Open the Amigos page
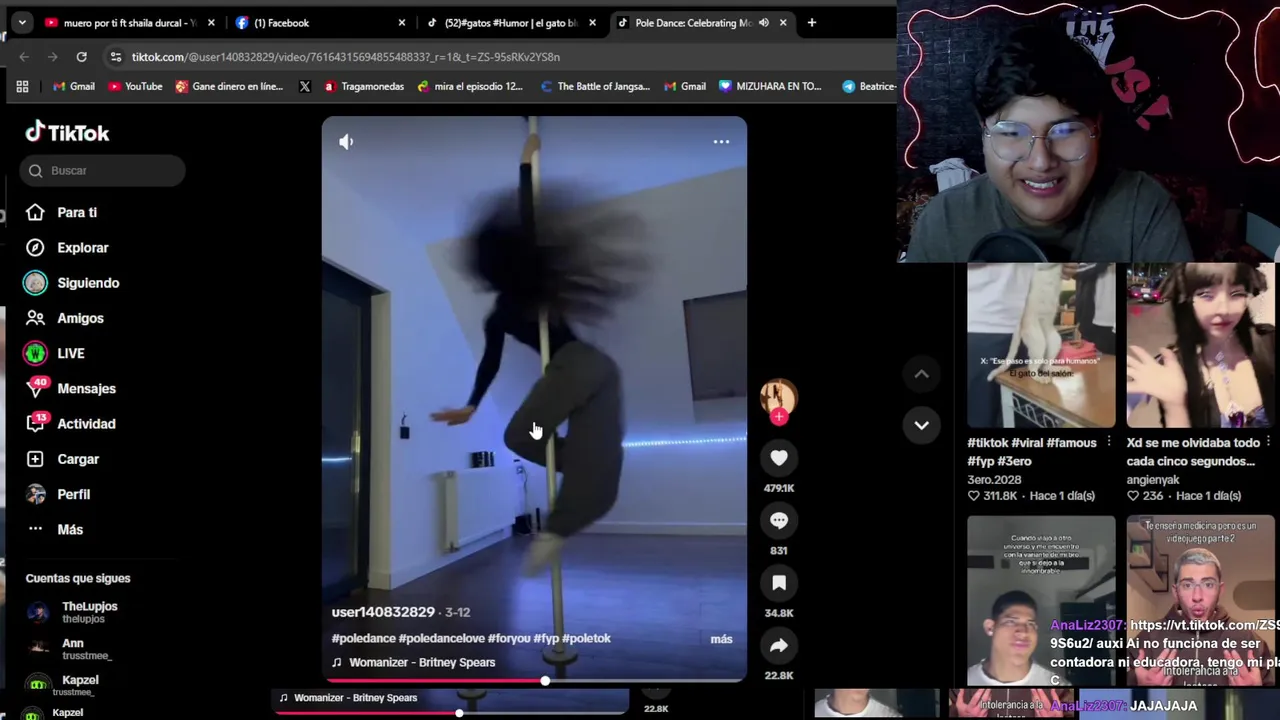 [x=80, y=318]
